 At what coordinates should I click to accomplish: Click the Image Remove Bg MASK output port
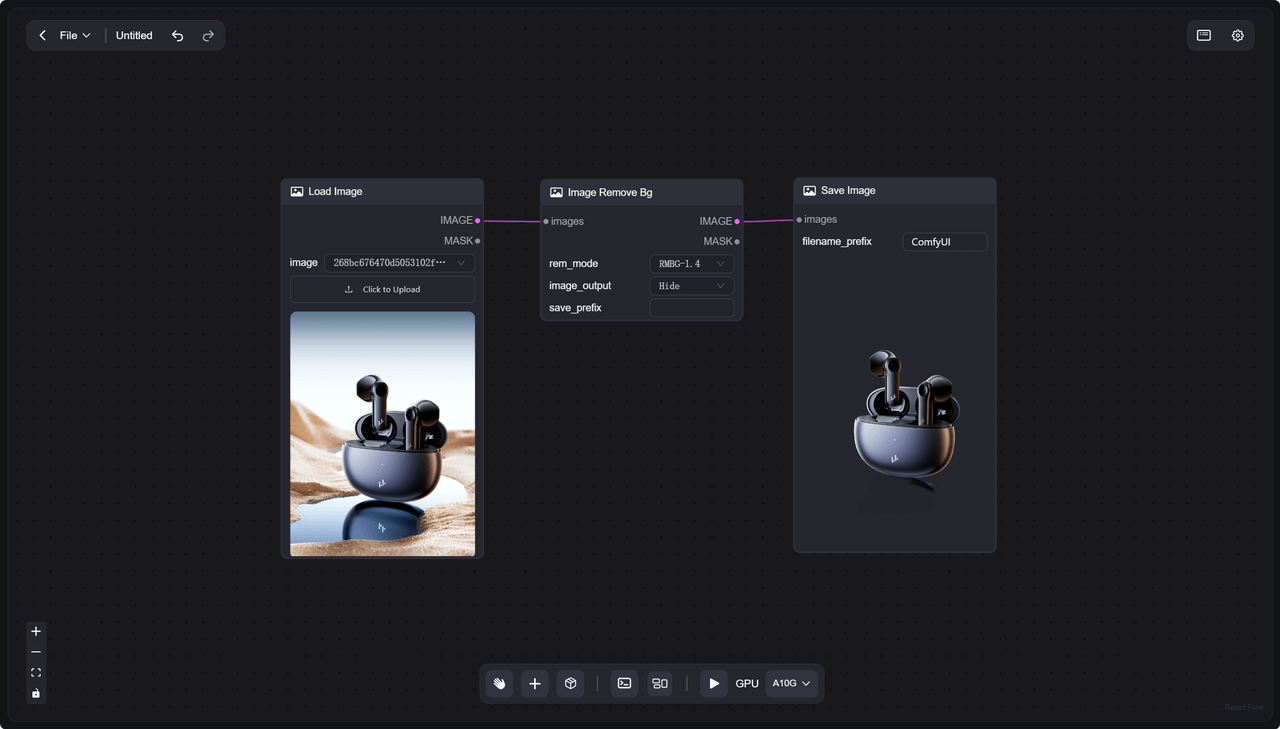[x=737, y=241]
